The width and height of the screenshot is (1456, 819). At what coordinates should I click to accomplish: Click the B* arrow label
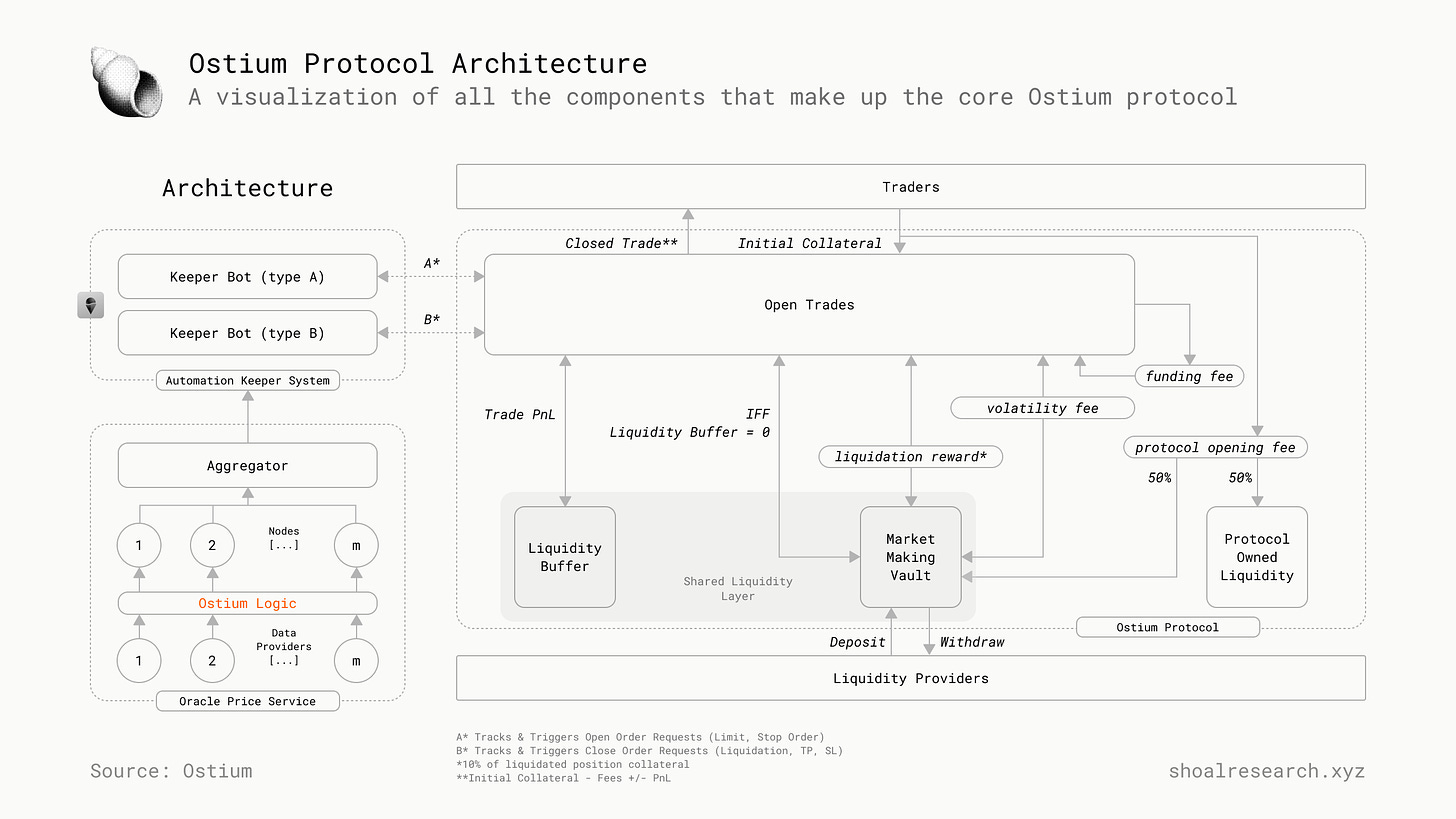[432, 320]
